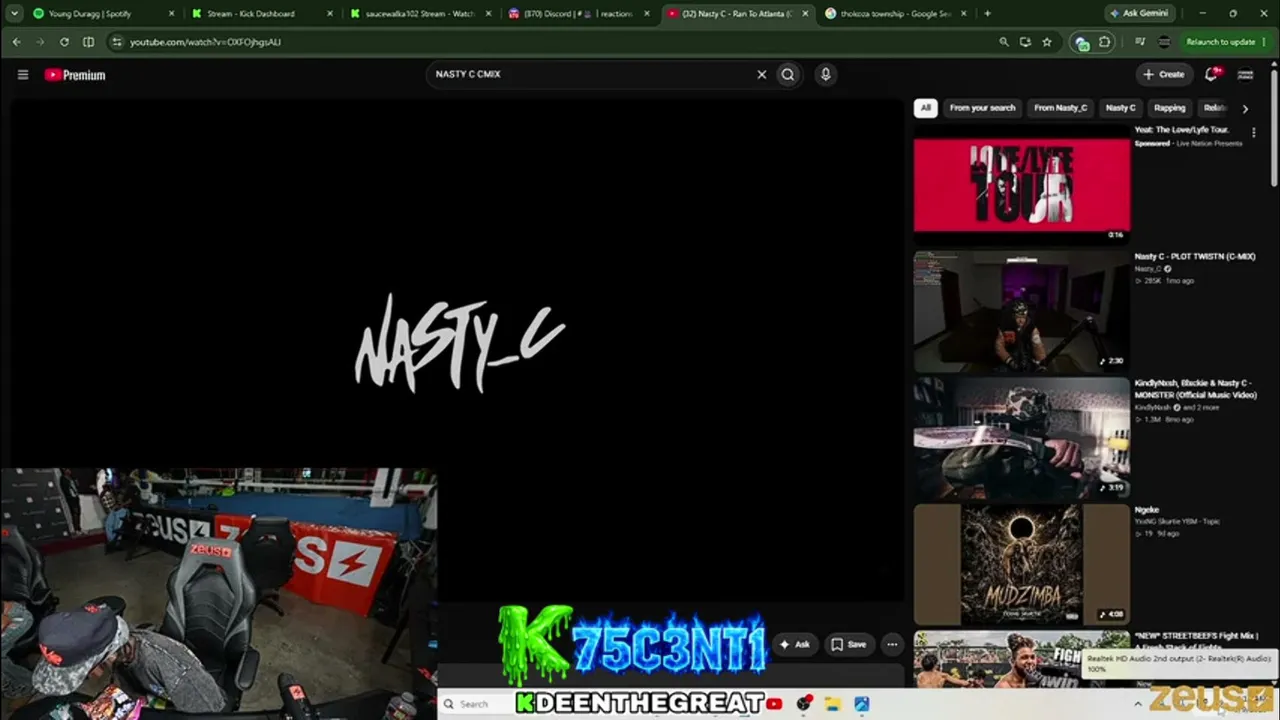Show more filter chips with right chevron

(1245, 108)
